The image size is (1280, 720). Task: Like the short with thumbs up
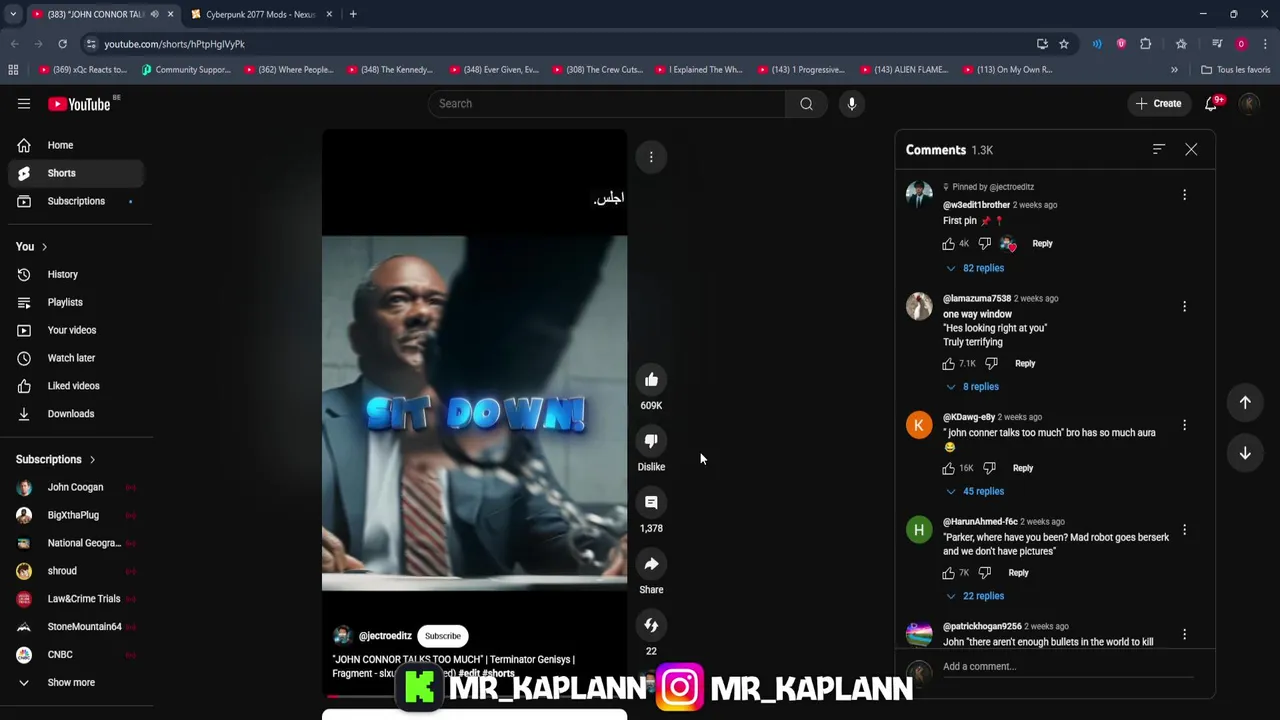pyautogui.click(x=651, y=379)
